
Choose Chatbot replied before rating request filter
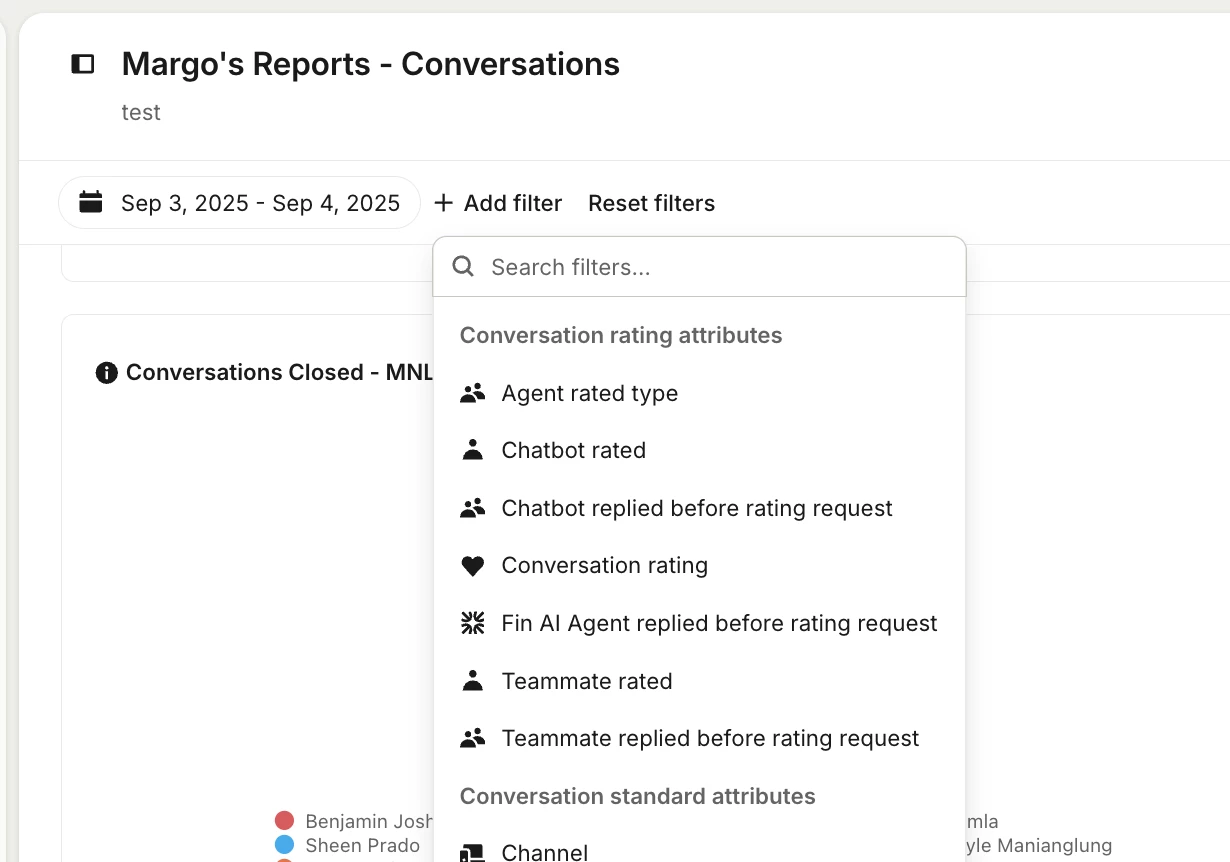[x=699, y=508]
